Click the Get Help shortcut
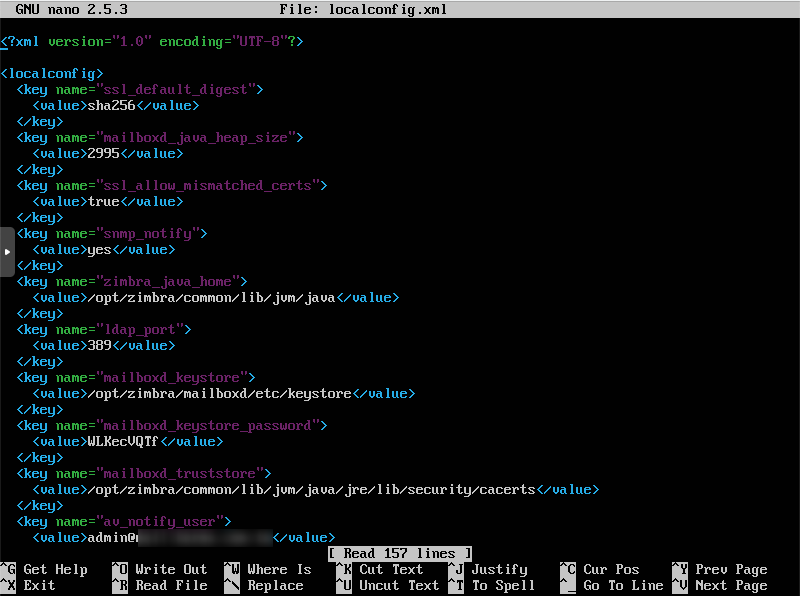800x596 pixels. 44,569
